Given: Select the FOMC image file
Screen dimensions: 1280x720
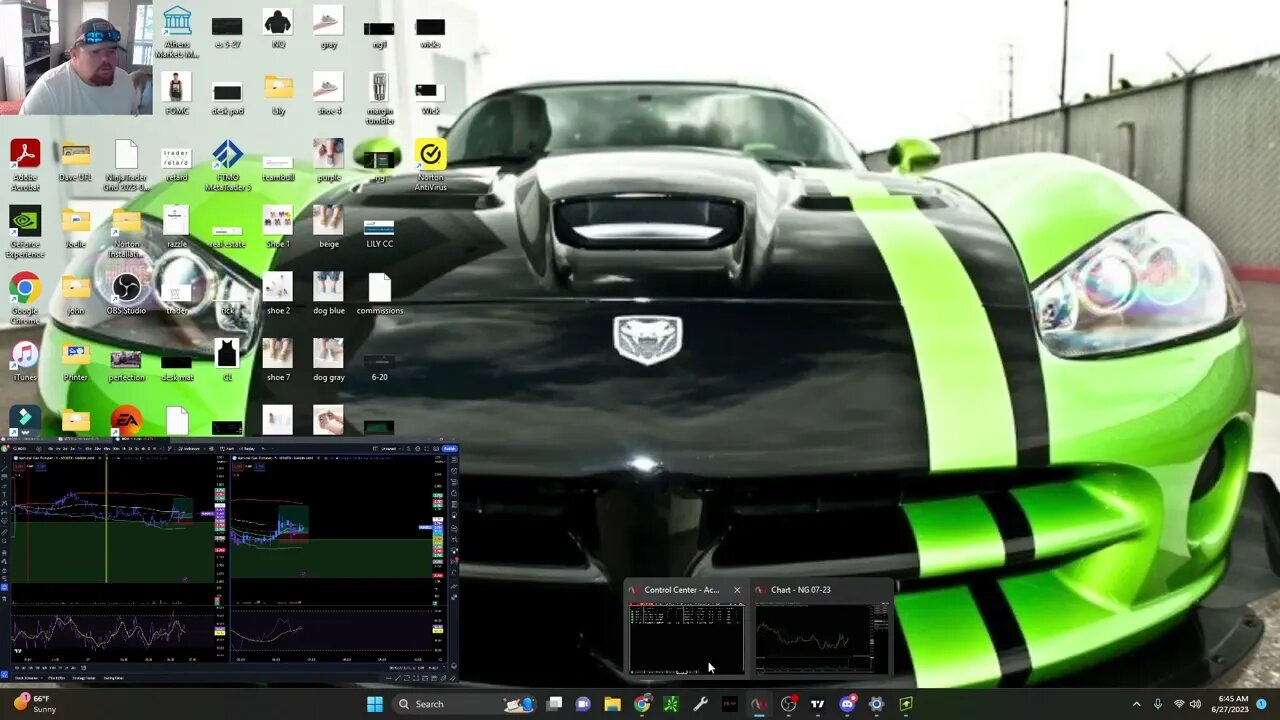Looking at the screenshot, I should 177,95.
